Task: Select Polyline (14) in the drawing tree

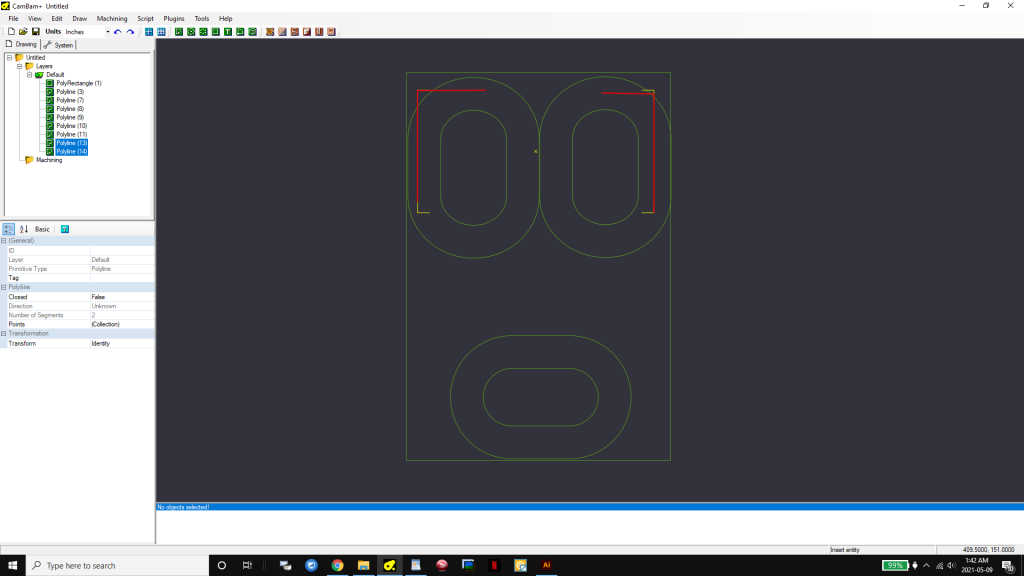Action: pyautogui.click(x=71, y=151)
